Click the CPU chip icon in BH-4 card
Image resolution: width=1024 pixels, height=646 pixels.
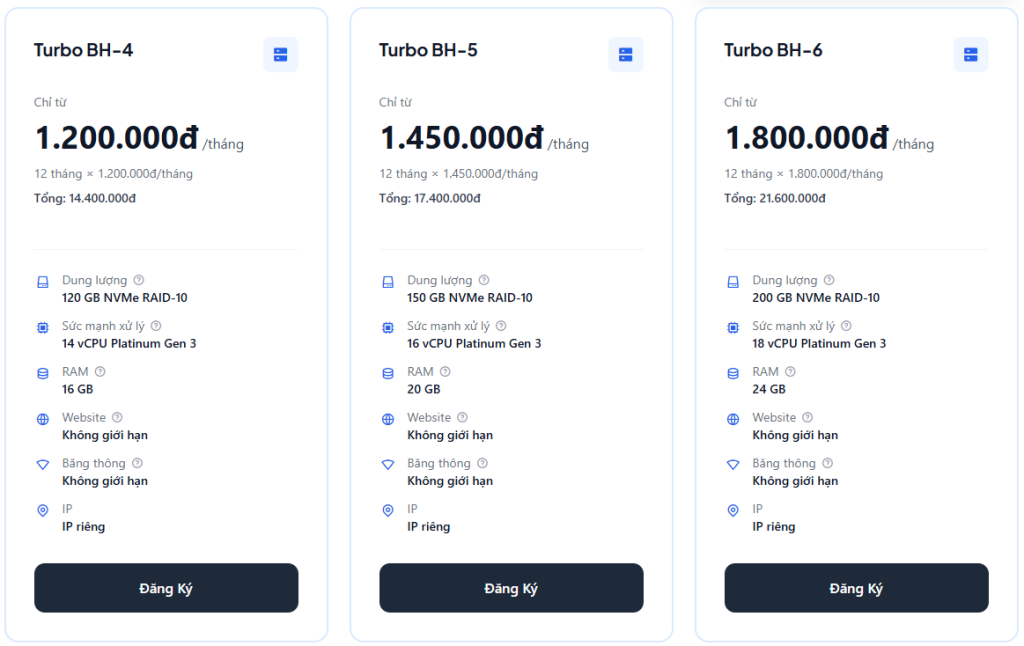[42, 327]
